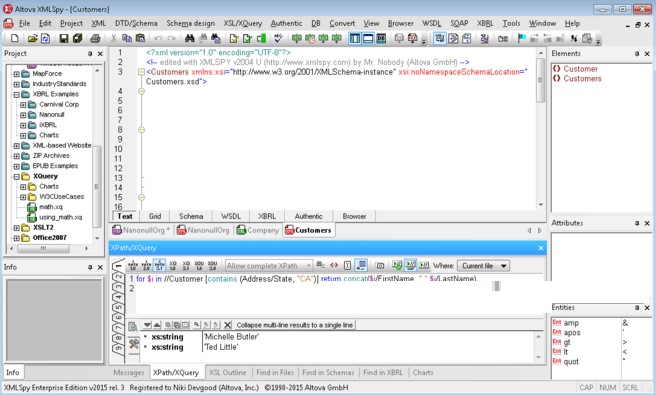
Task: Click the Find in Files binoculars icon
Action: click(216, 38)
